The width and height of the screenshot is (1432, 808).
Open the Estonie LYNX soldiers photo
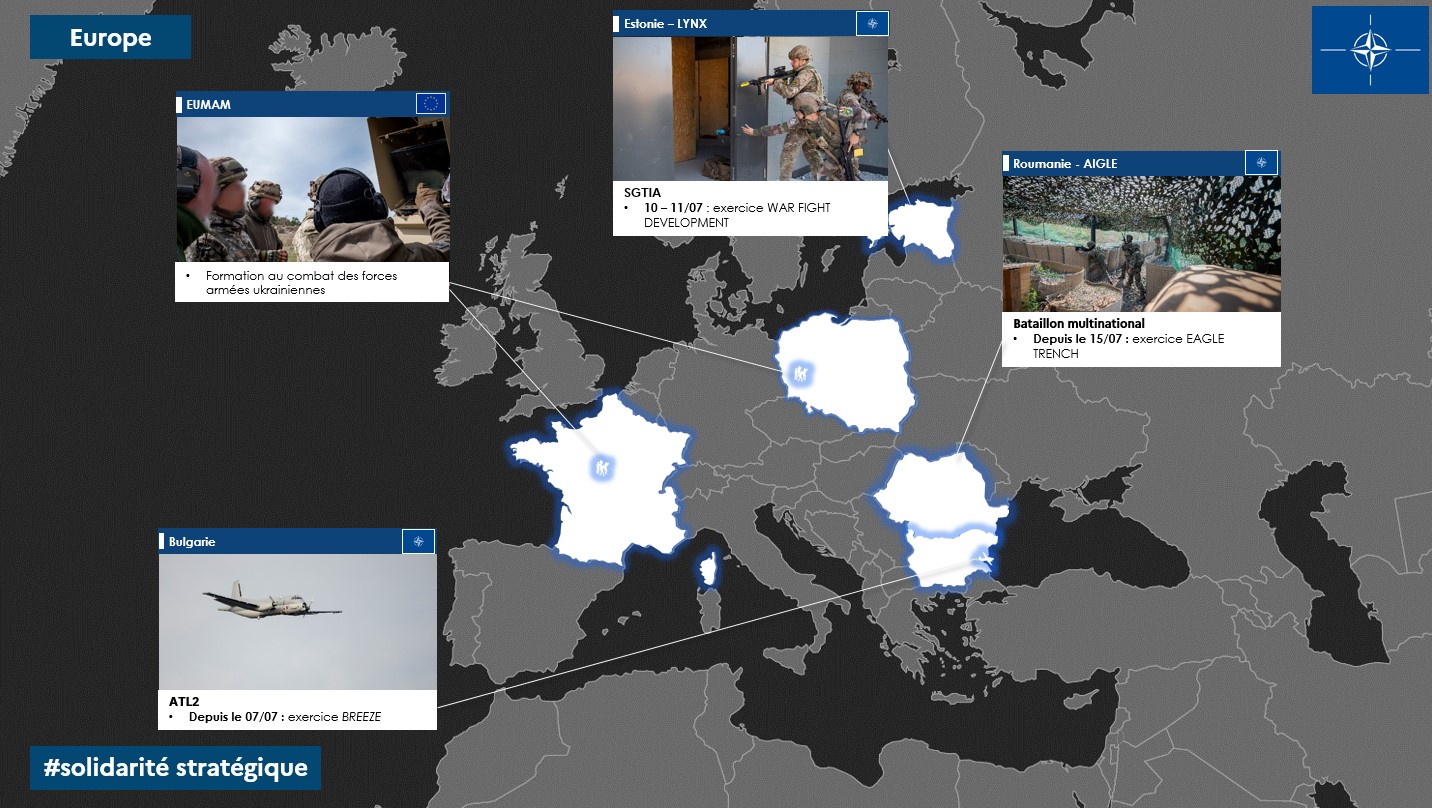point(750,108)
